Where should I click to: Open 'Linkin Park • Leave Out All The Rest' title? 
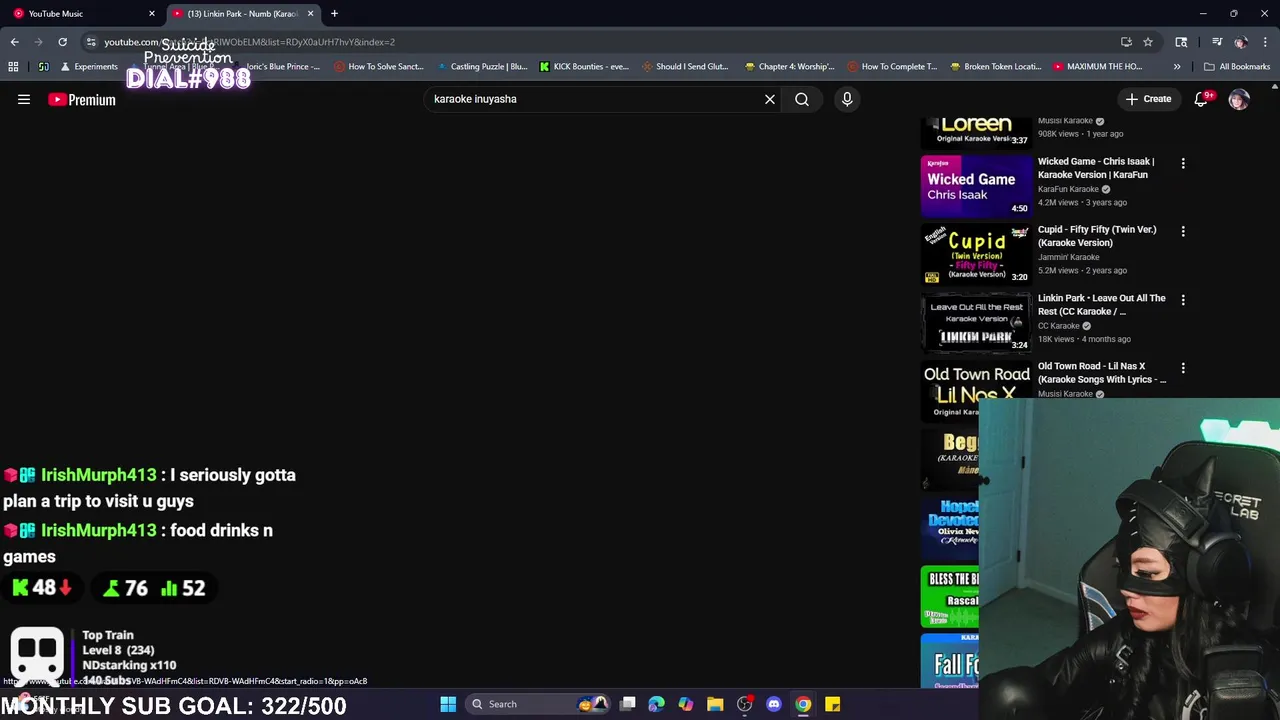click(1101, 304)
